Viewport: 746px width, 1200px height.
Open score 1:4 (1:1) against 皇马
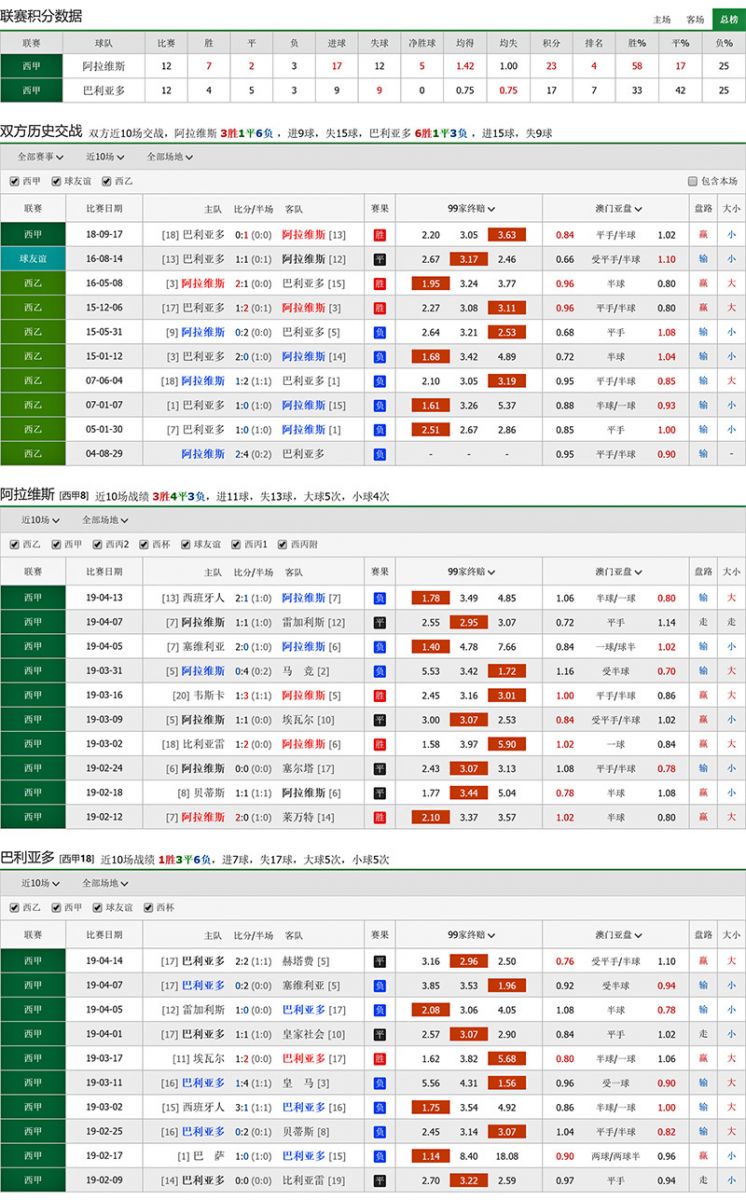click(253, 1083)
